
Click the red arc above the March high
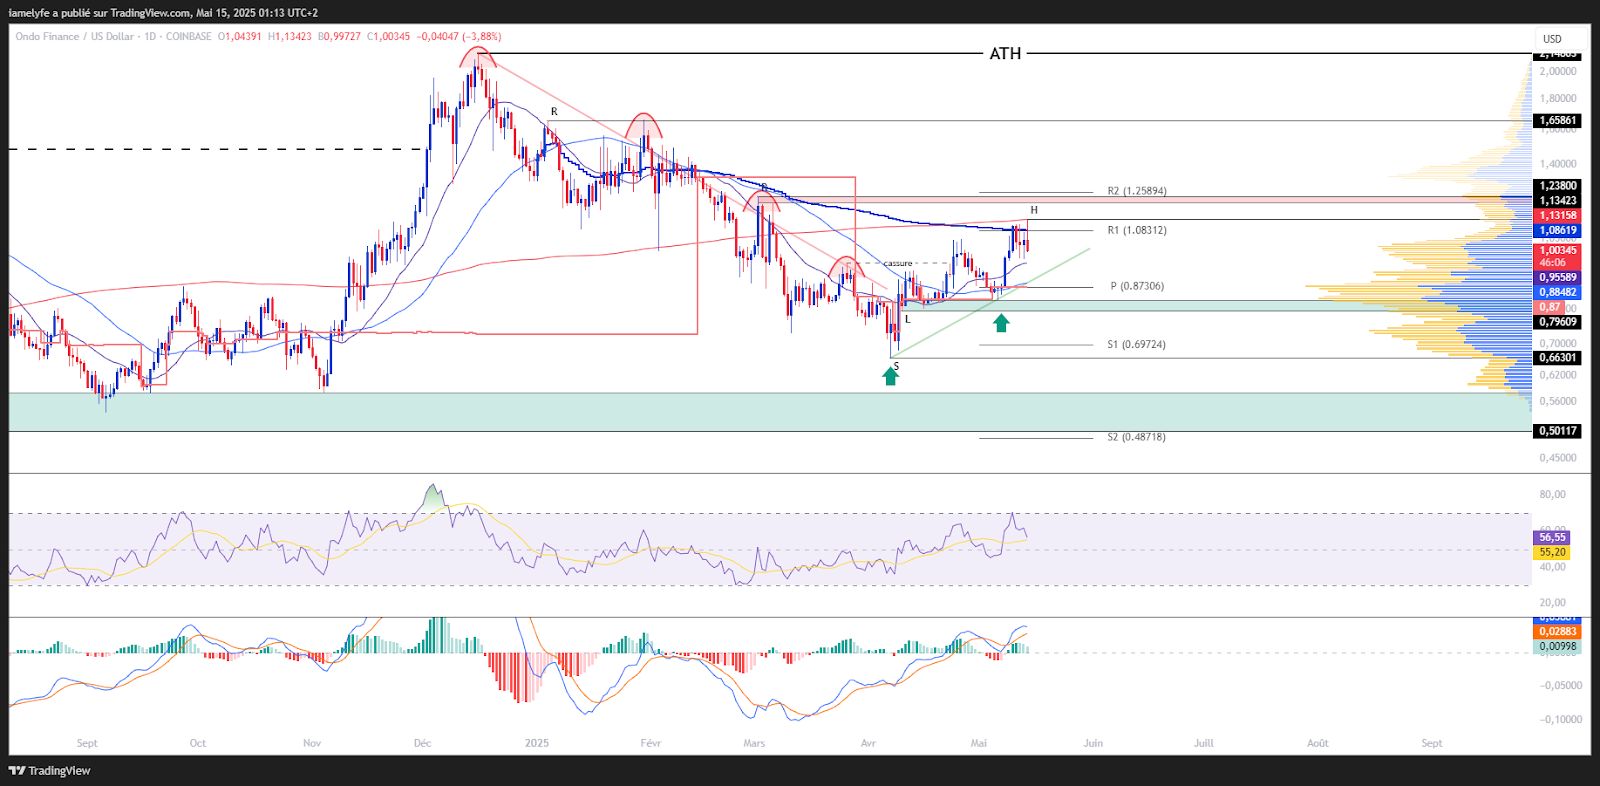click(763, 194)
